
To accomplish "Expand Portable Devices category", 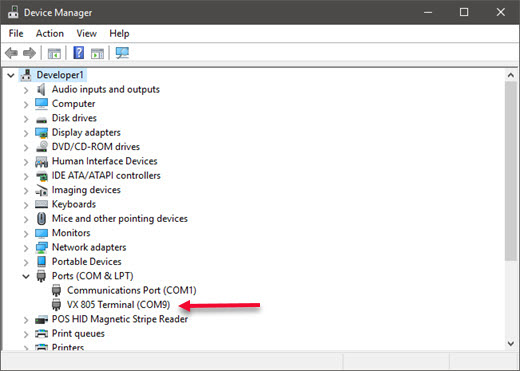I will tap(26, 262).
